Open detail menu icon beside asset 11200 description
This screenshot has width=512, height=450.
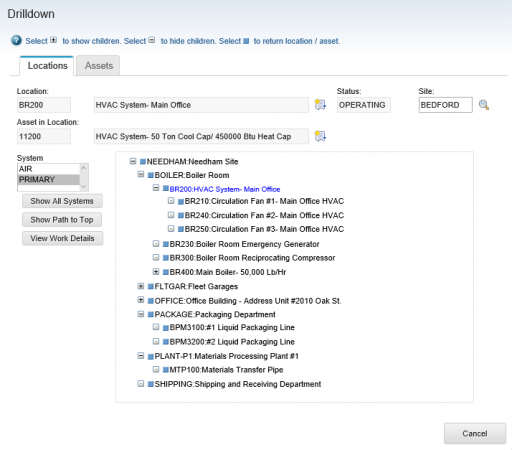[320, 136]
